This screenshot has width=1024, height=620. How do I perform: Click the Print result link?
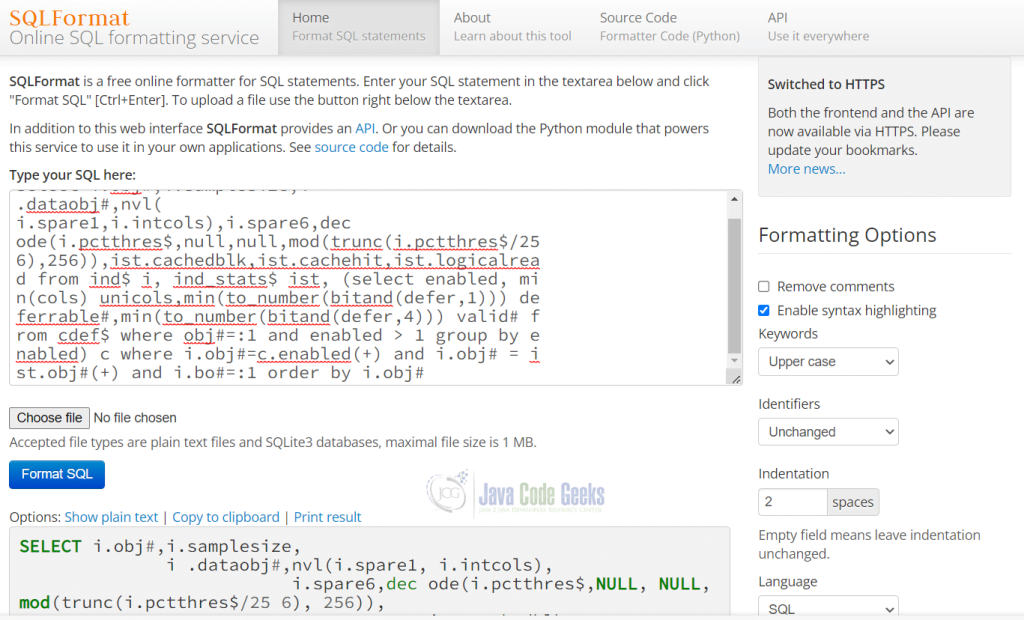(327, 517)
